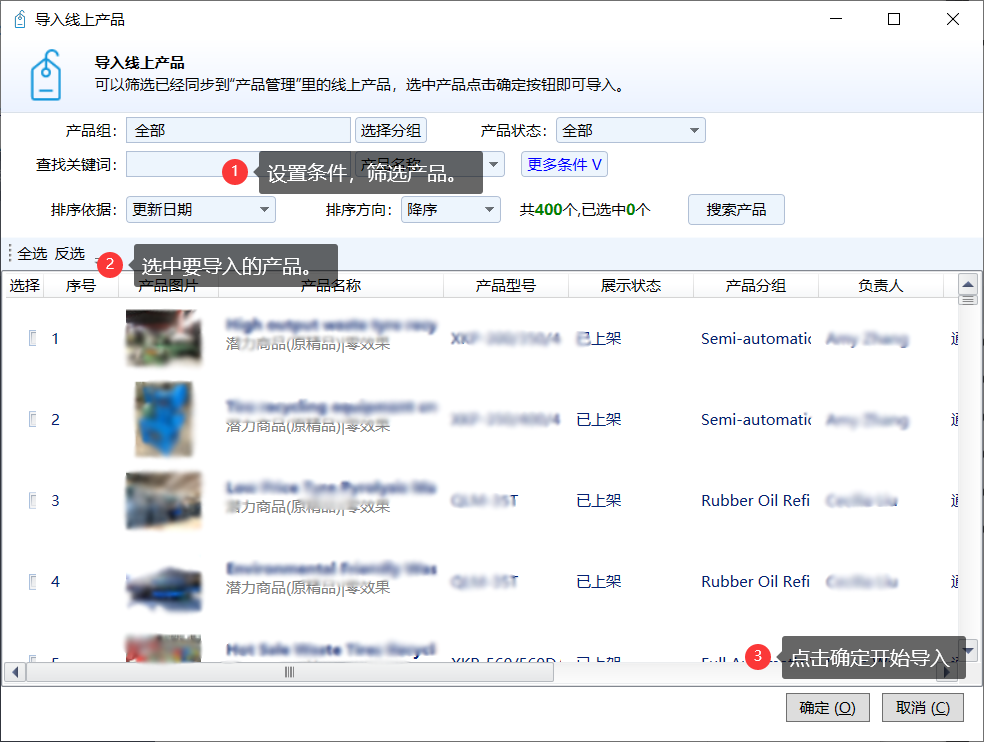The width and height of the screenshot is (984, 742).
Task: Click the red step 2 marker badge
Action: [110, 265]
